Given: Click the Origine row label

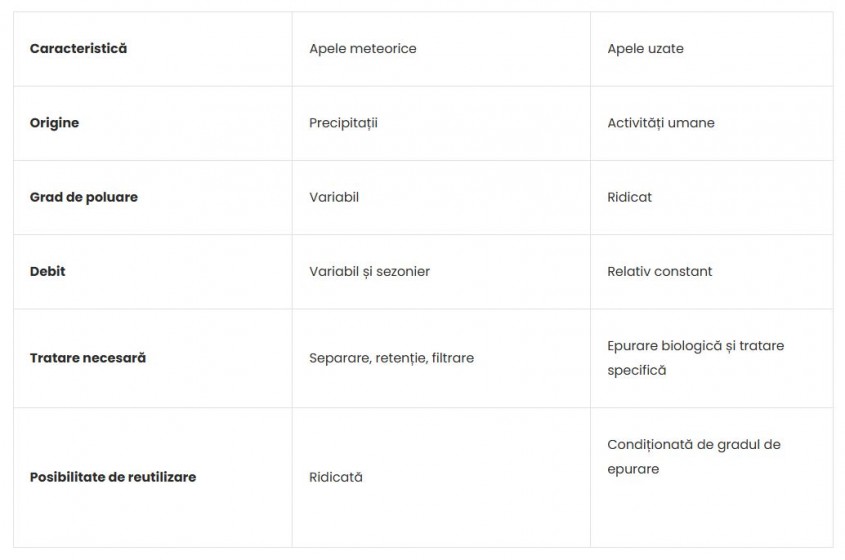Looking at the screenshot, I should (54, 123).
